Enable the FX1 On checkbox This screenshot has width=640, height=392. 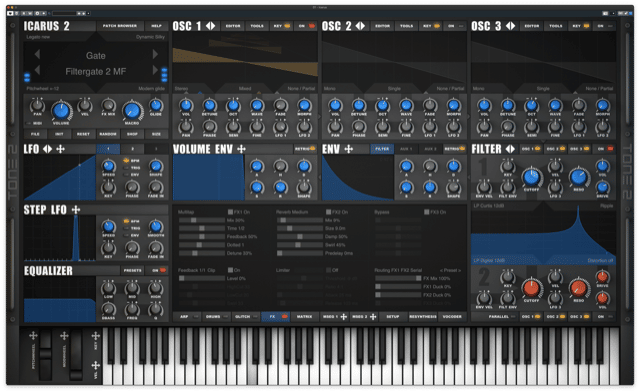coord(230,212)
